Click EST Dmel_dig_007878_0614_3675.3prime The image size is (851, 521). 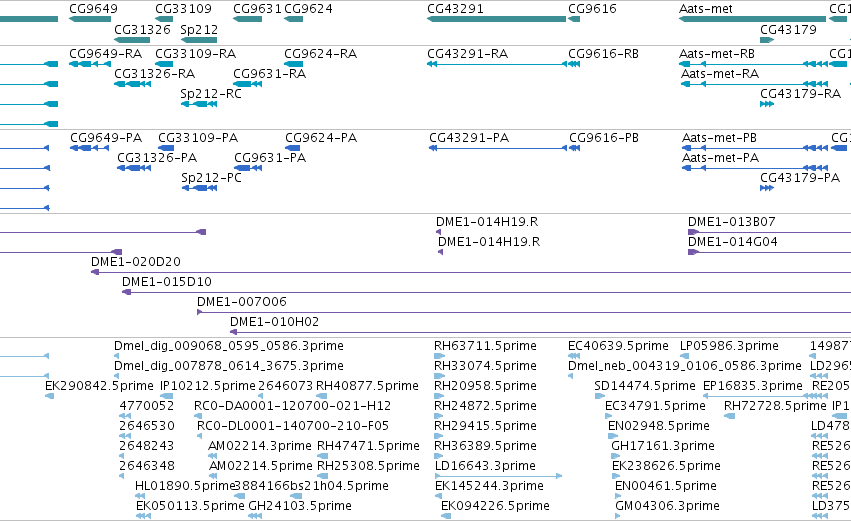[x=228, y=366]
